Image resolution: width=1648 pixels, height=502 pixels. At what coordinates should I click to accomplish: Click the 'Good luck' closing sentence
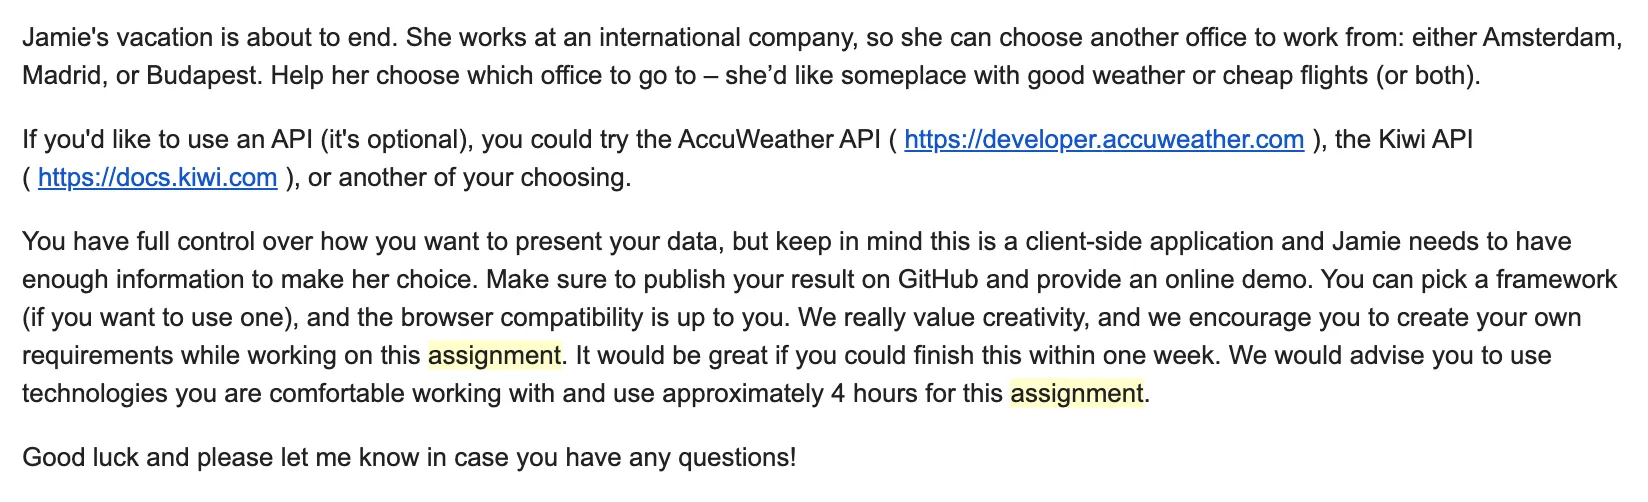coord(409,458)
